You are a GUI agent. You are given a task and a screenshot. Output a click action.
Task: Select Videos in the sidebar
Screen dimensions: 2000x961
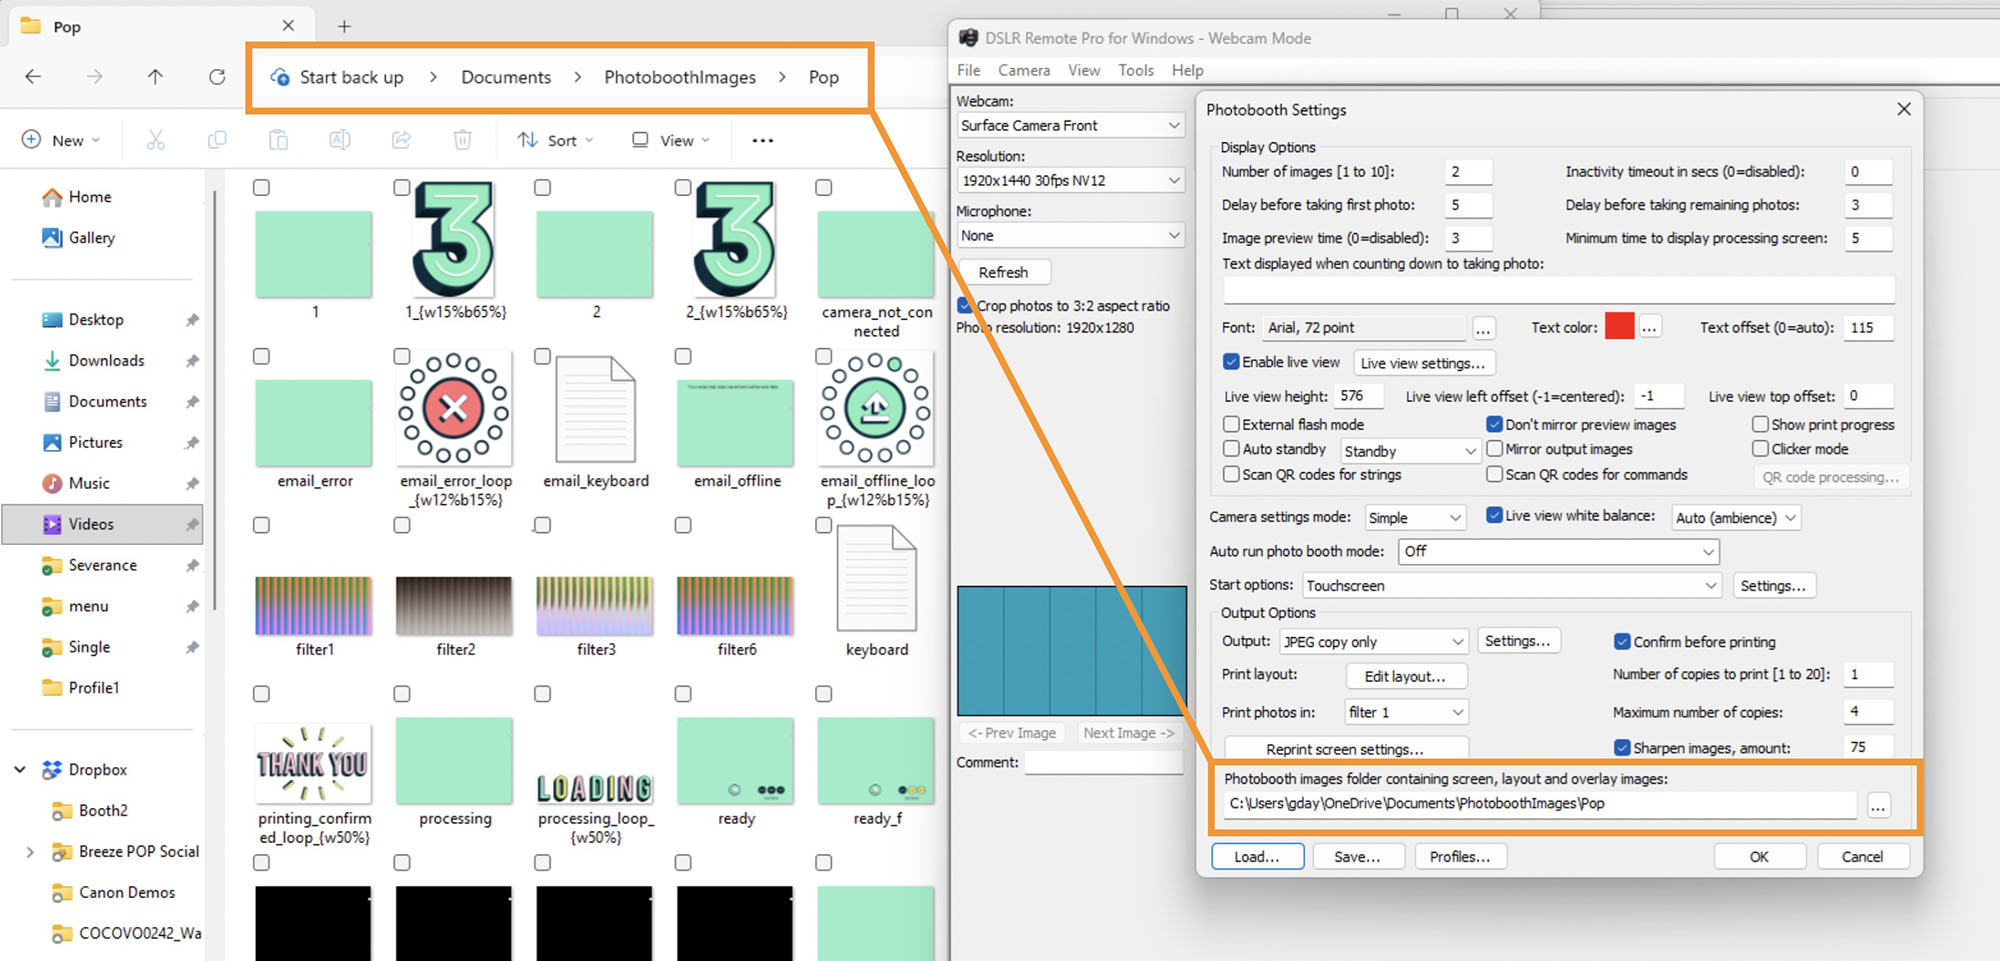101,524
